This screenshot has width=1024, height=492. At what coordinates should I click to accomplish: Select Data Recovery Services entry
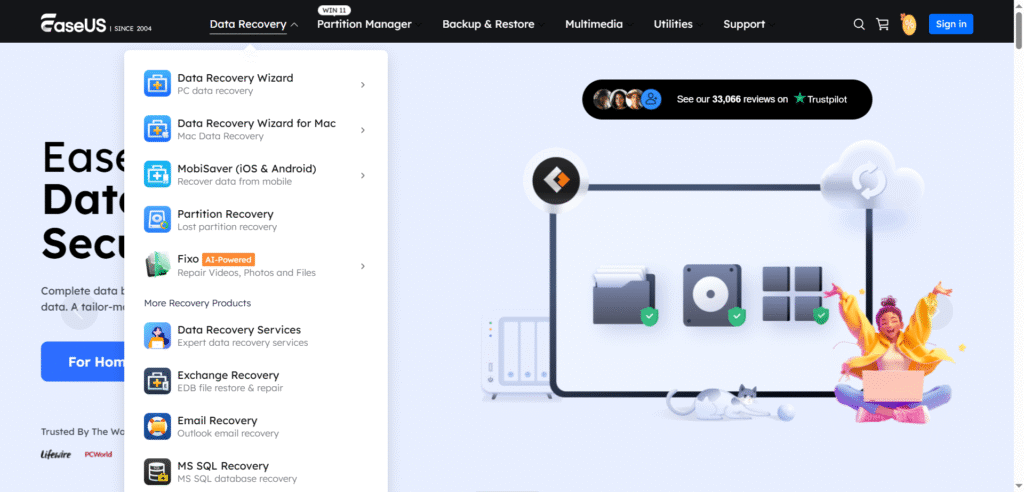tap(238, 335)
